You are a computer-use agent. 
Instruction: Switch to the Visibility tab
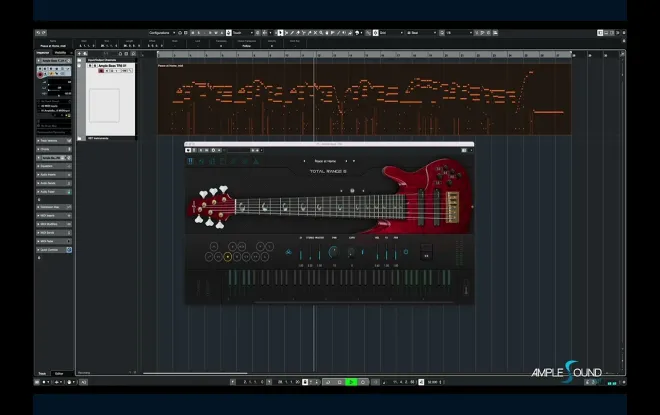pos(60,53)
